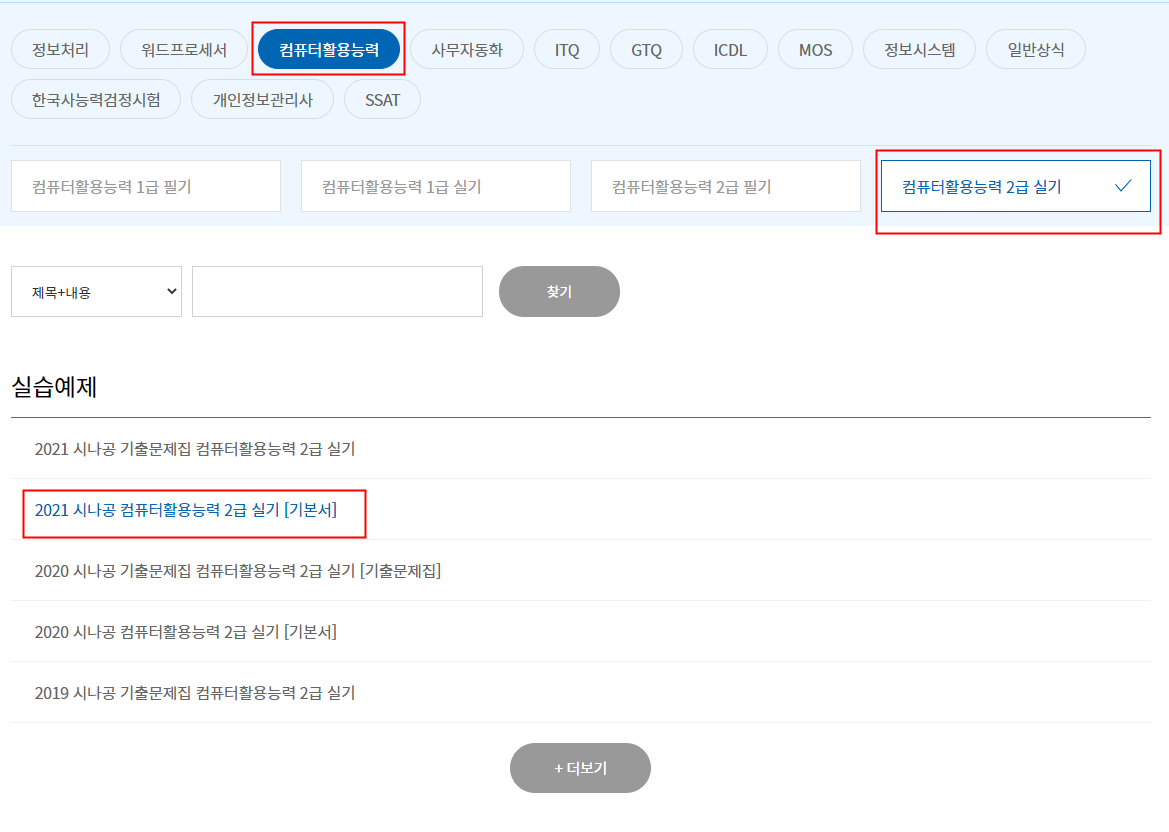The image size is (1169, 832).
Task: Select the GTQ category tab
Action: pos(646,50)
